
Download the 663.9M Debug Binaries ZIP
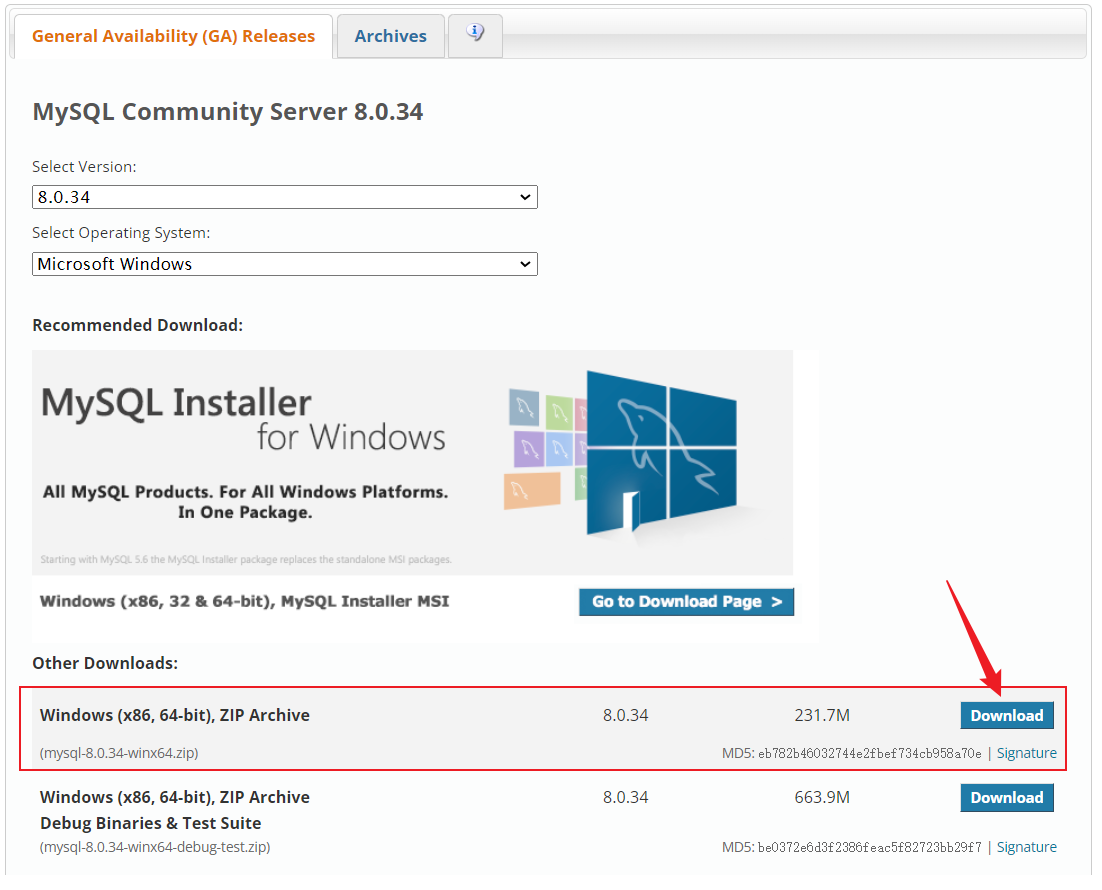click(1007, 798)
